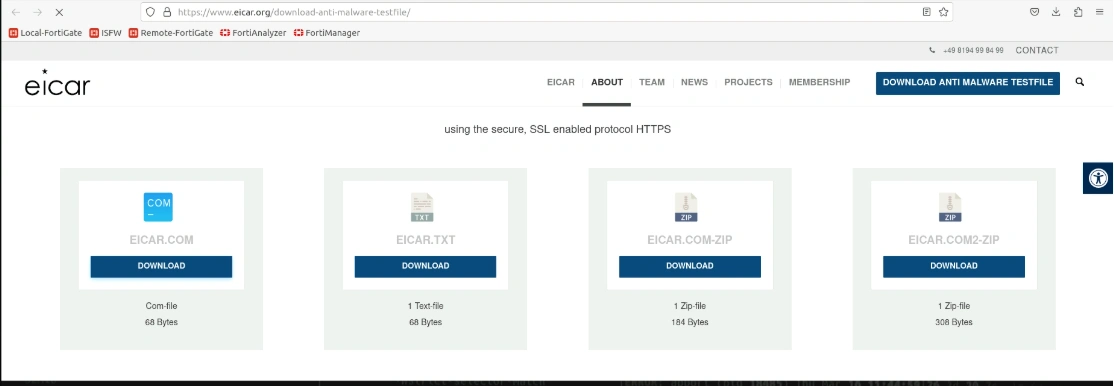1114x386 pixels.
Task: Download the EICAR.TXT file
Action: point(426,267)
